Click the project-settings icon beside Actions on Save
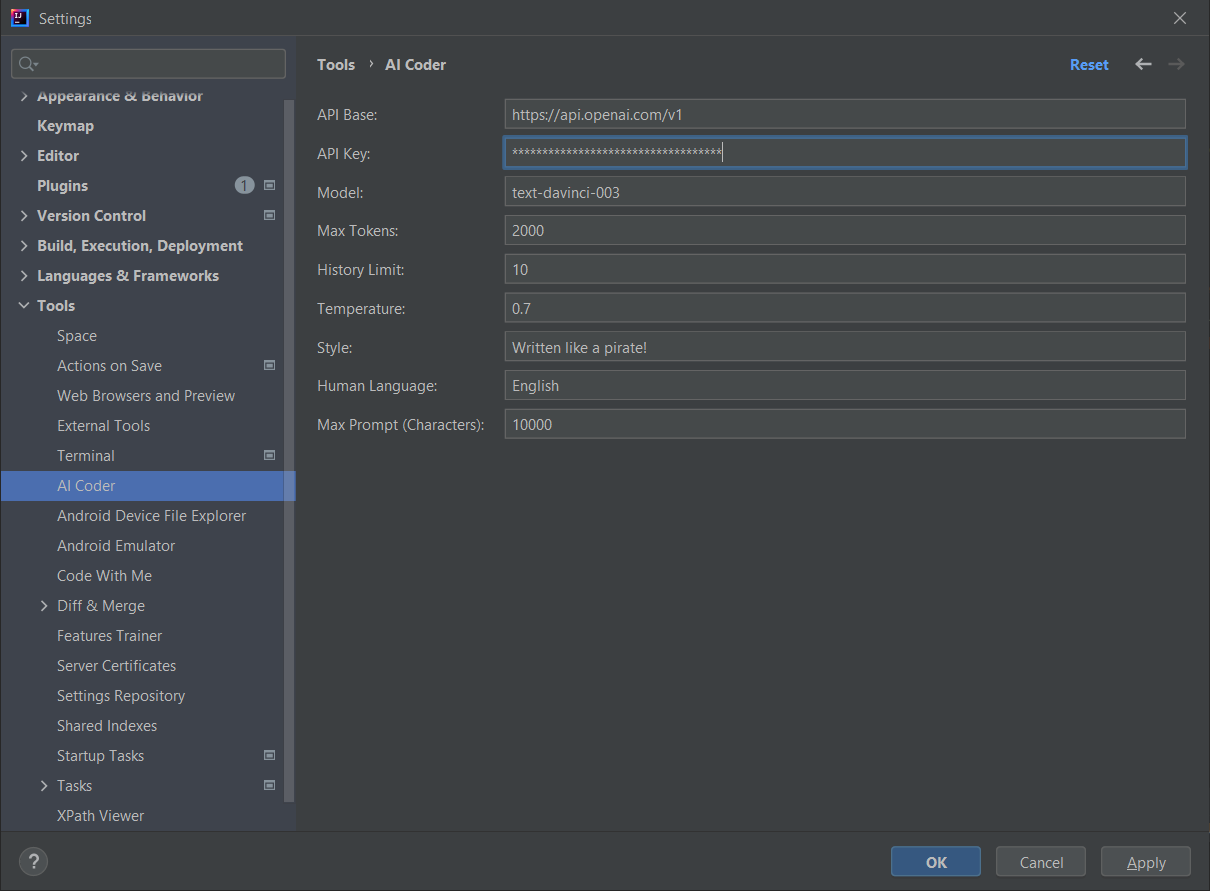Image resolution: width=1210 pixels, height=891 pixels. [x=269, y=366]
